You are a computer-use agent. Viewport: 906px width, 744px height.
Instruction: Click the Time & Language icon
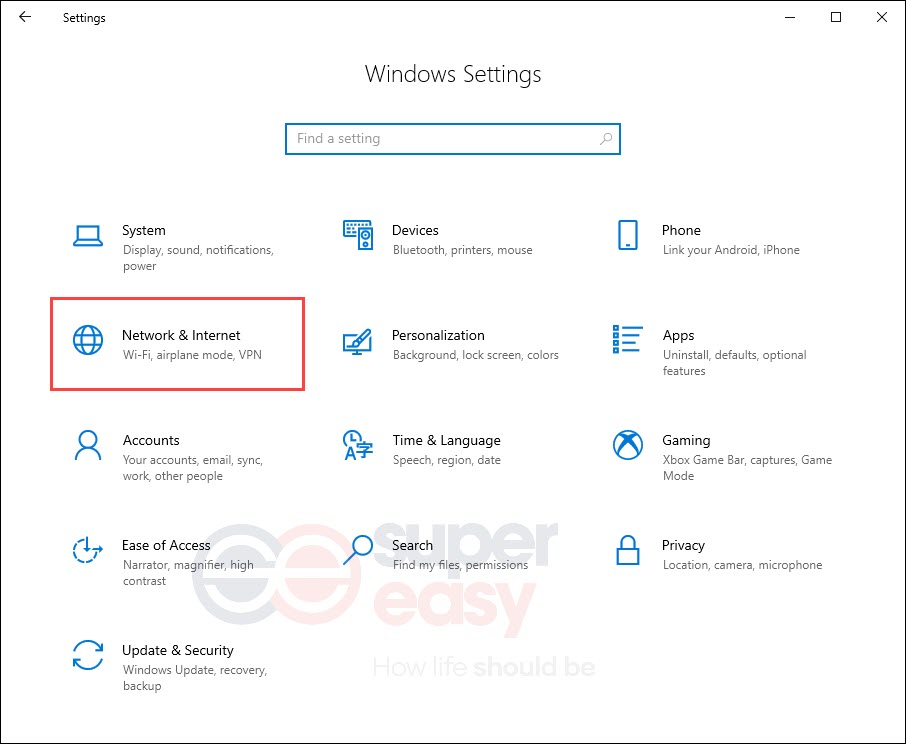point(358,445)
